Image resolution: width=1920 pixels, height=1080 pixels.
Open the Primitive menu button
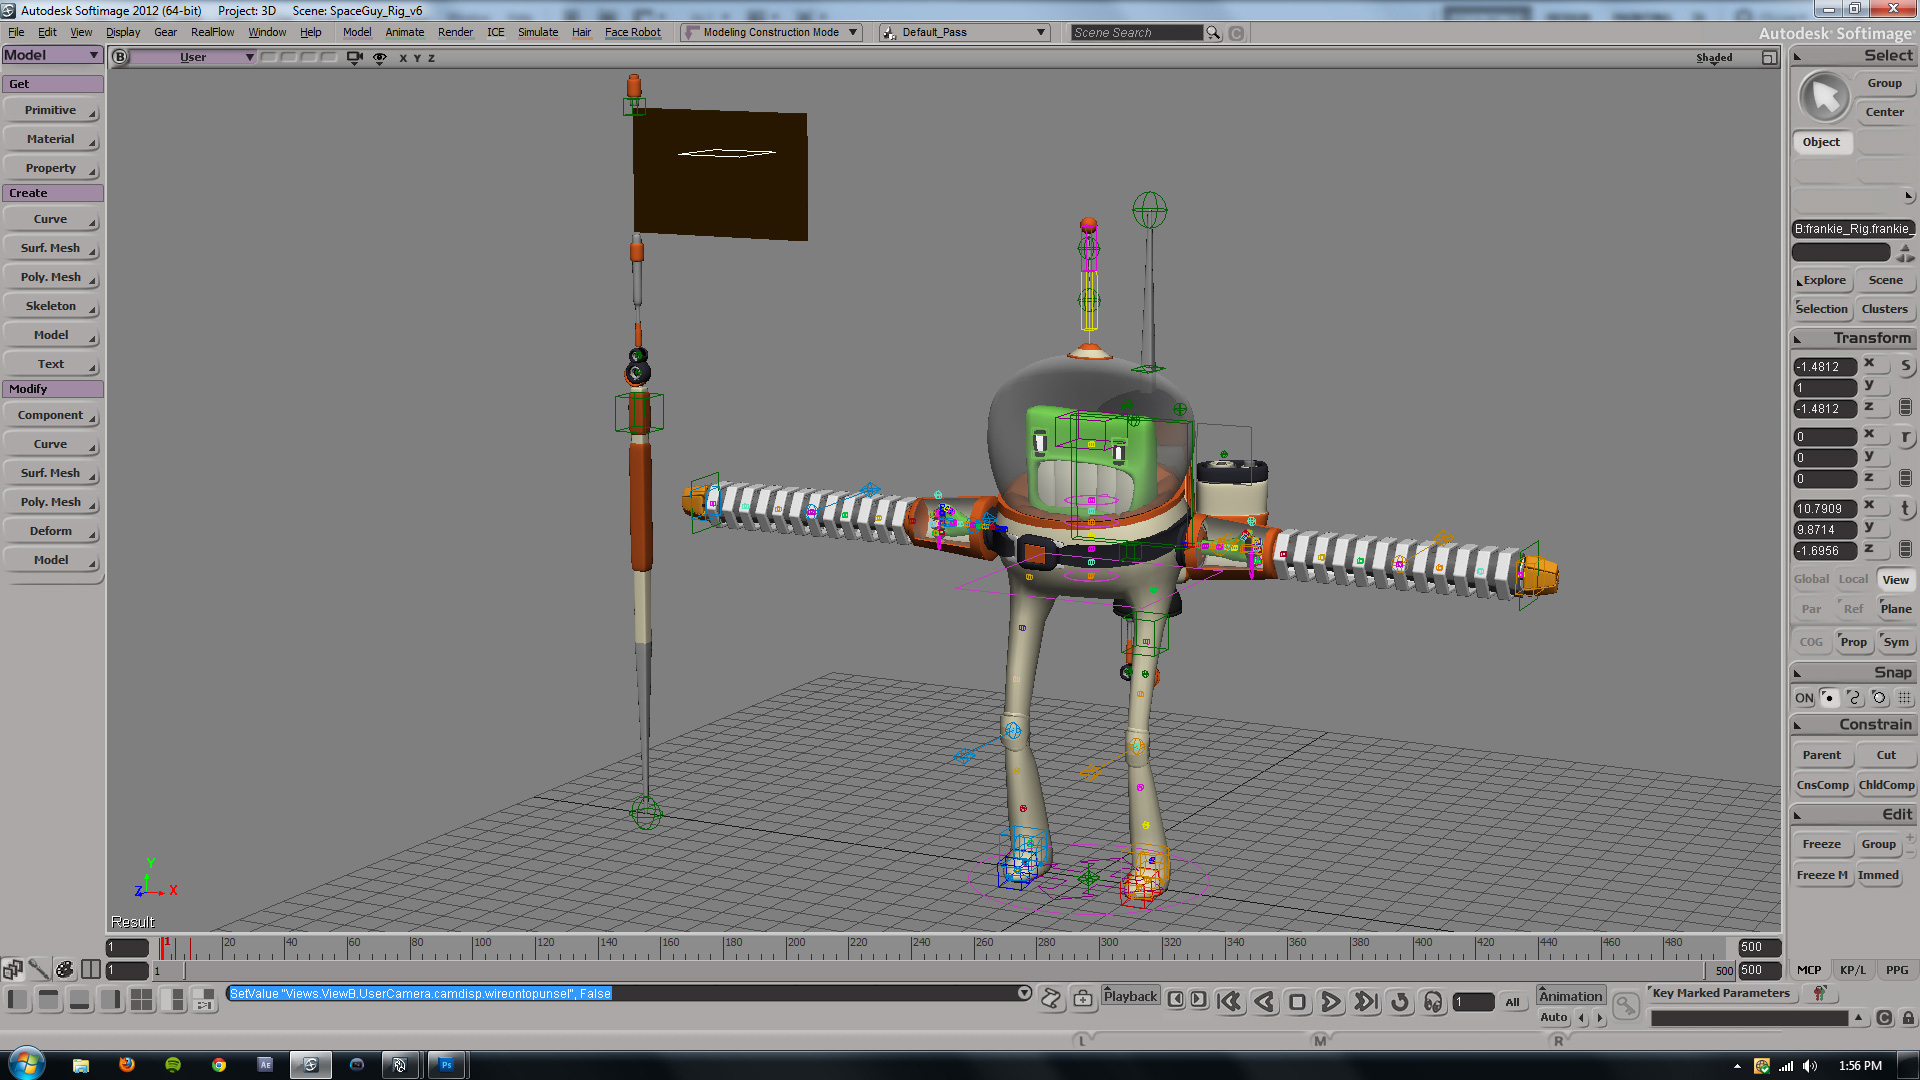click(x=51, y=110)
